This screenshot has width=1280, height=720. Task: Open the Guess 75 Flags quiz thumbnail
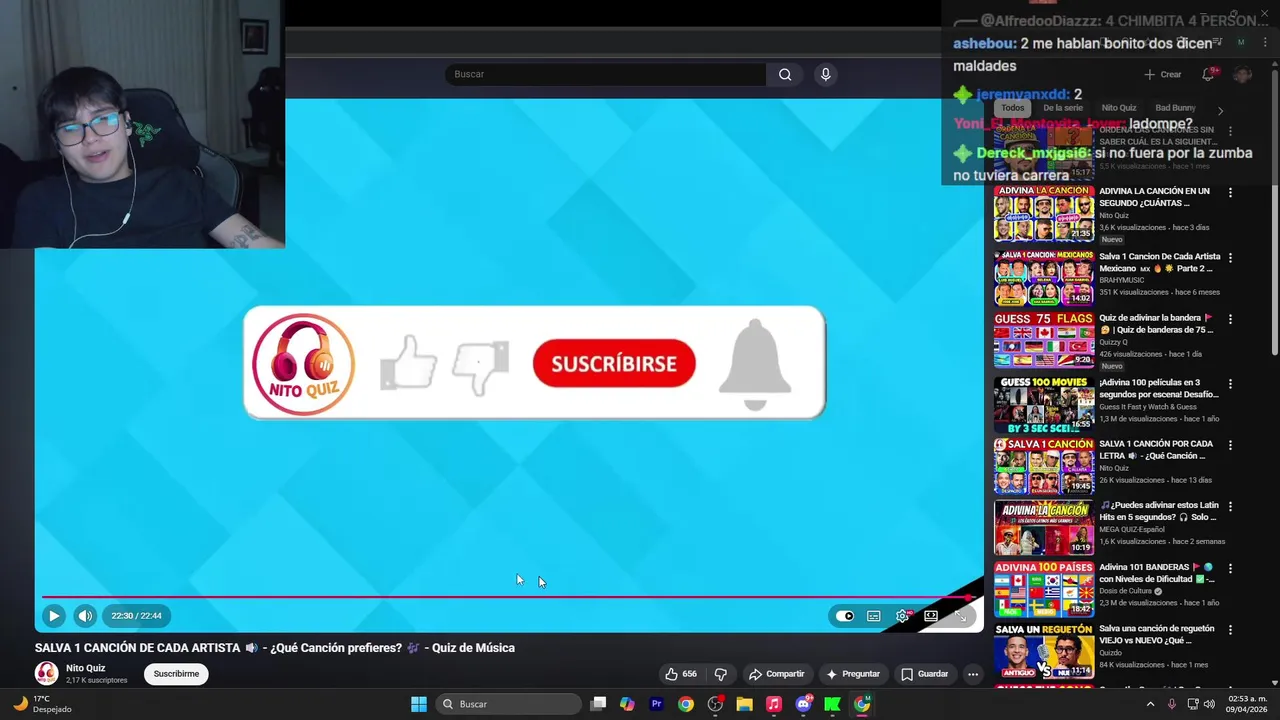[x=1044, y=340]
